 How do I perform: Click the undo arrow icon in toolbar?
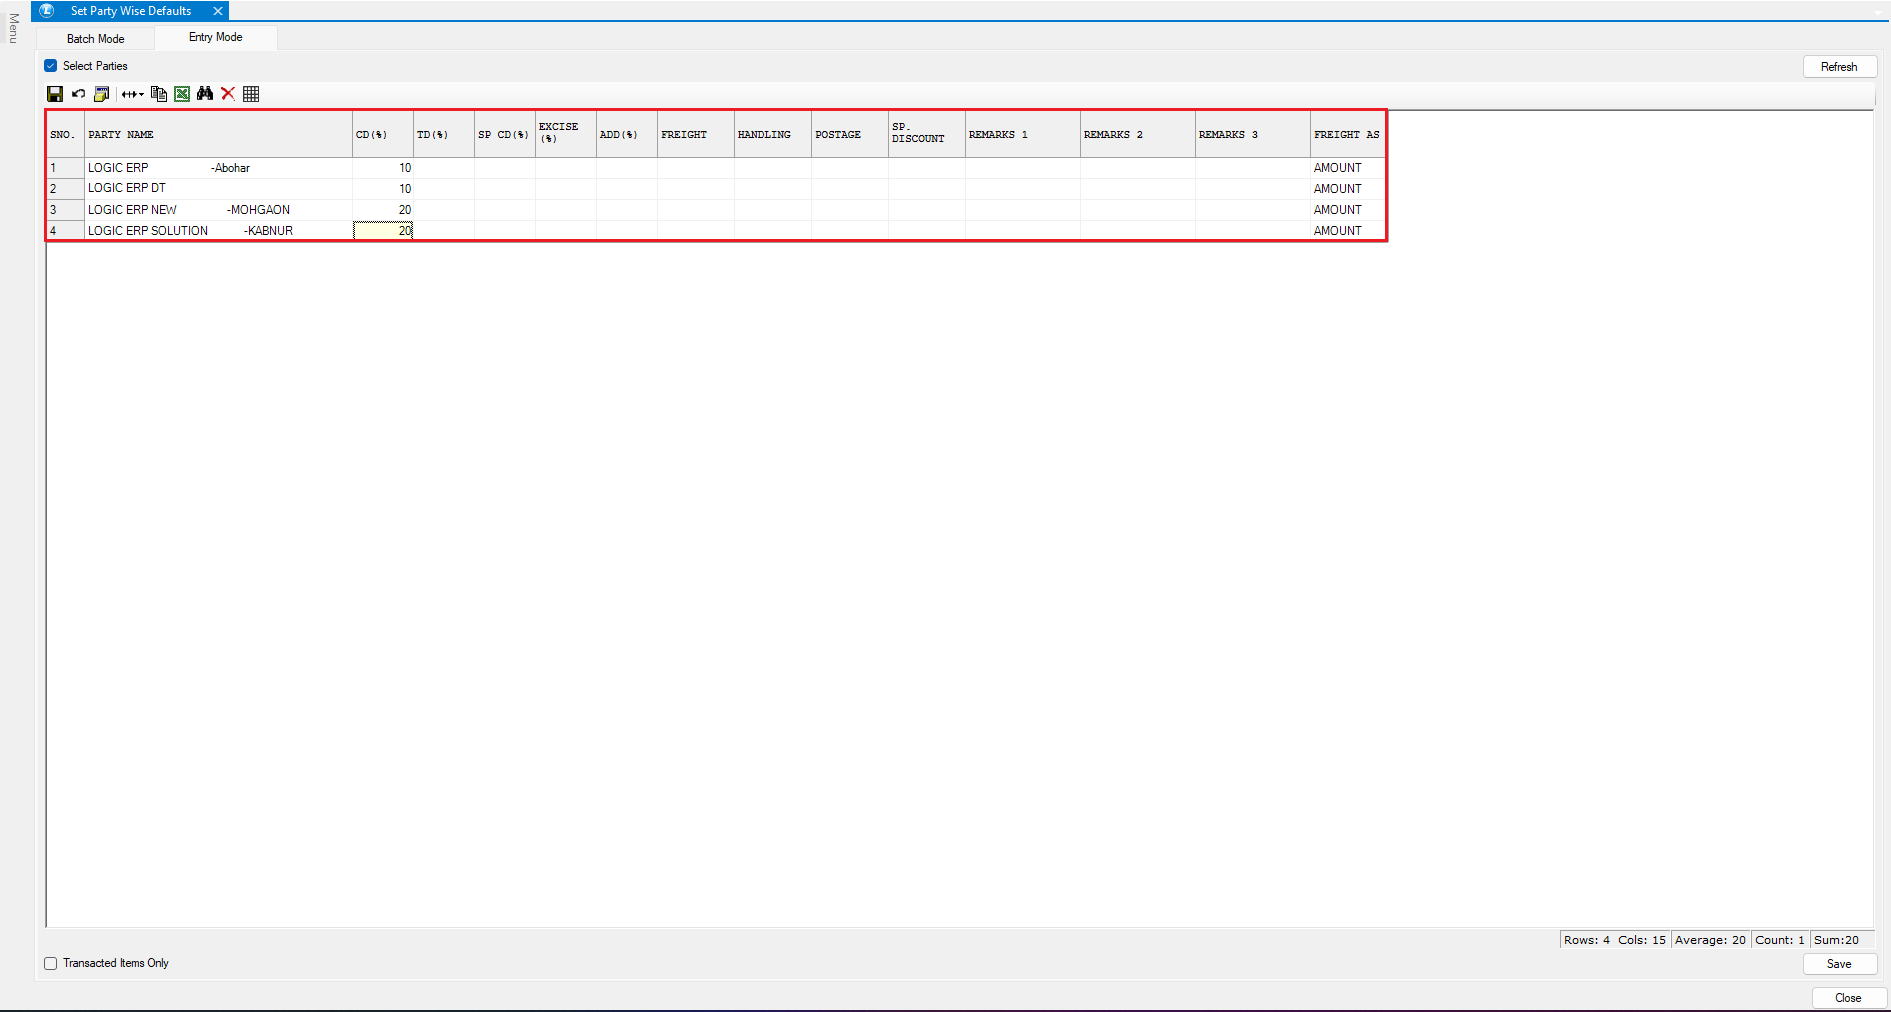(78, 94)
